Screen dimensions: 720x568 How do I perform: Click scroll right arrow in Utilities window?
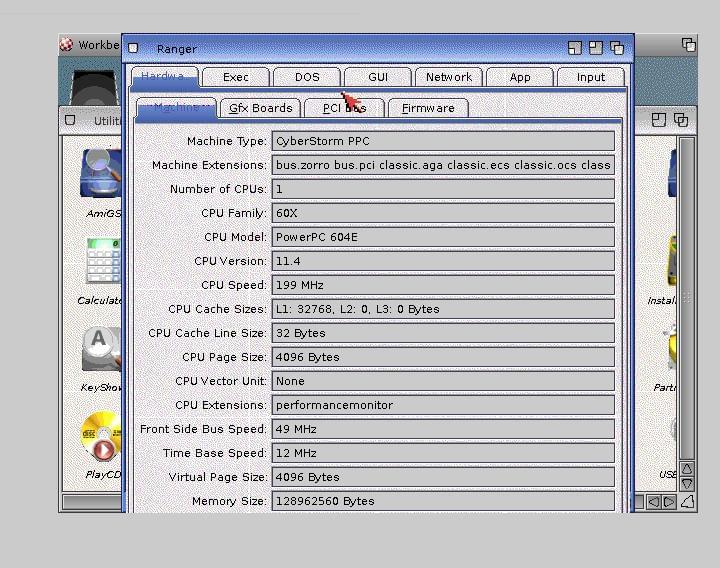pyautogui.click(x=669, y=502)
